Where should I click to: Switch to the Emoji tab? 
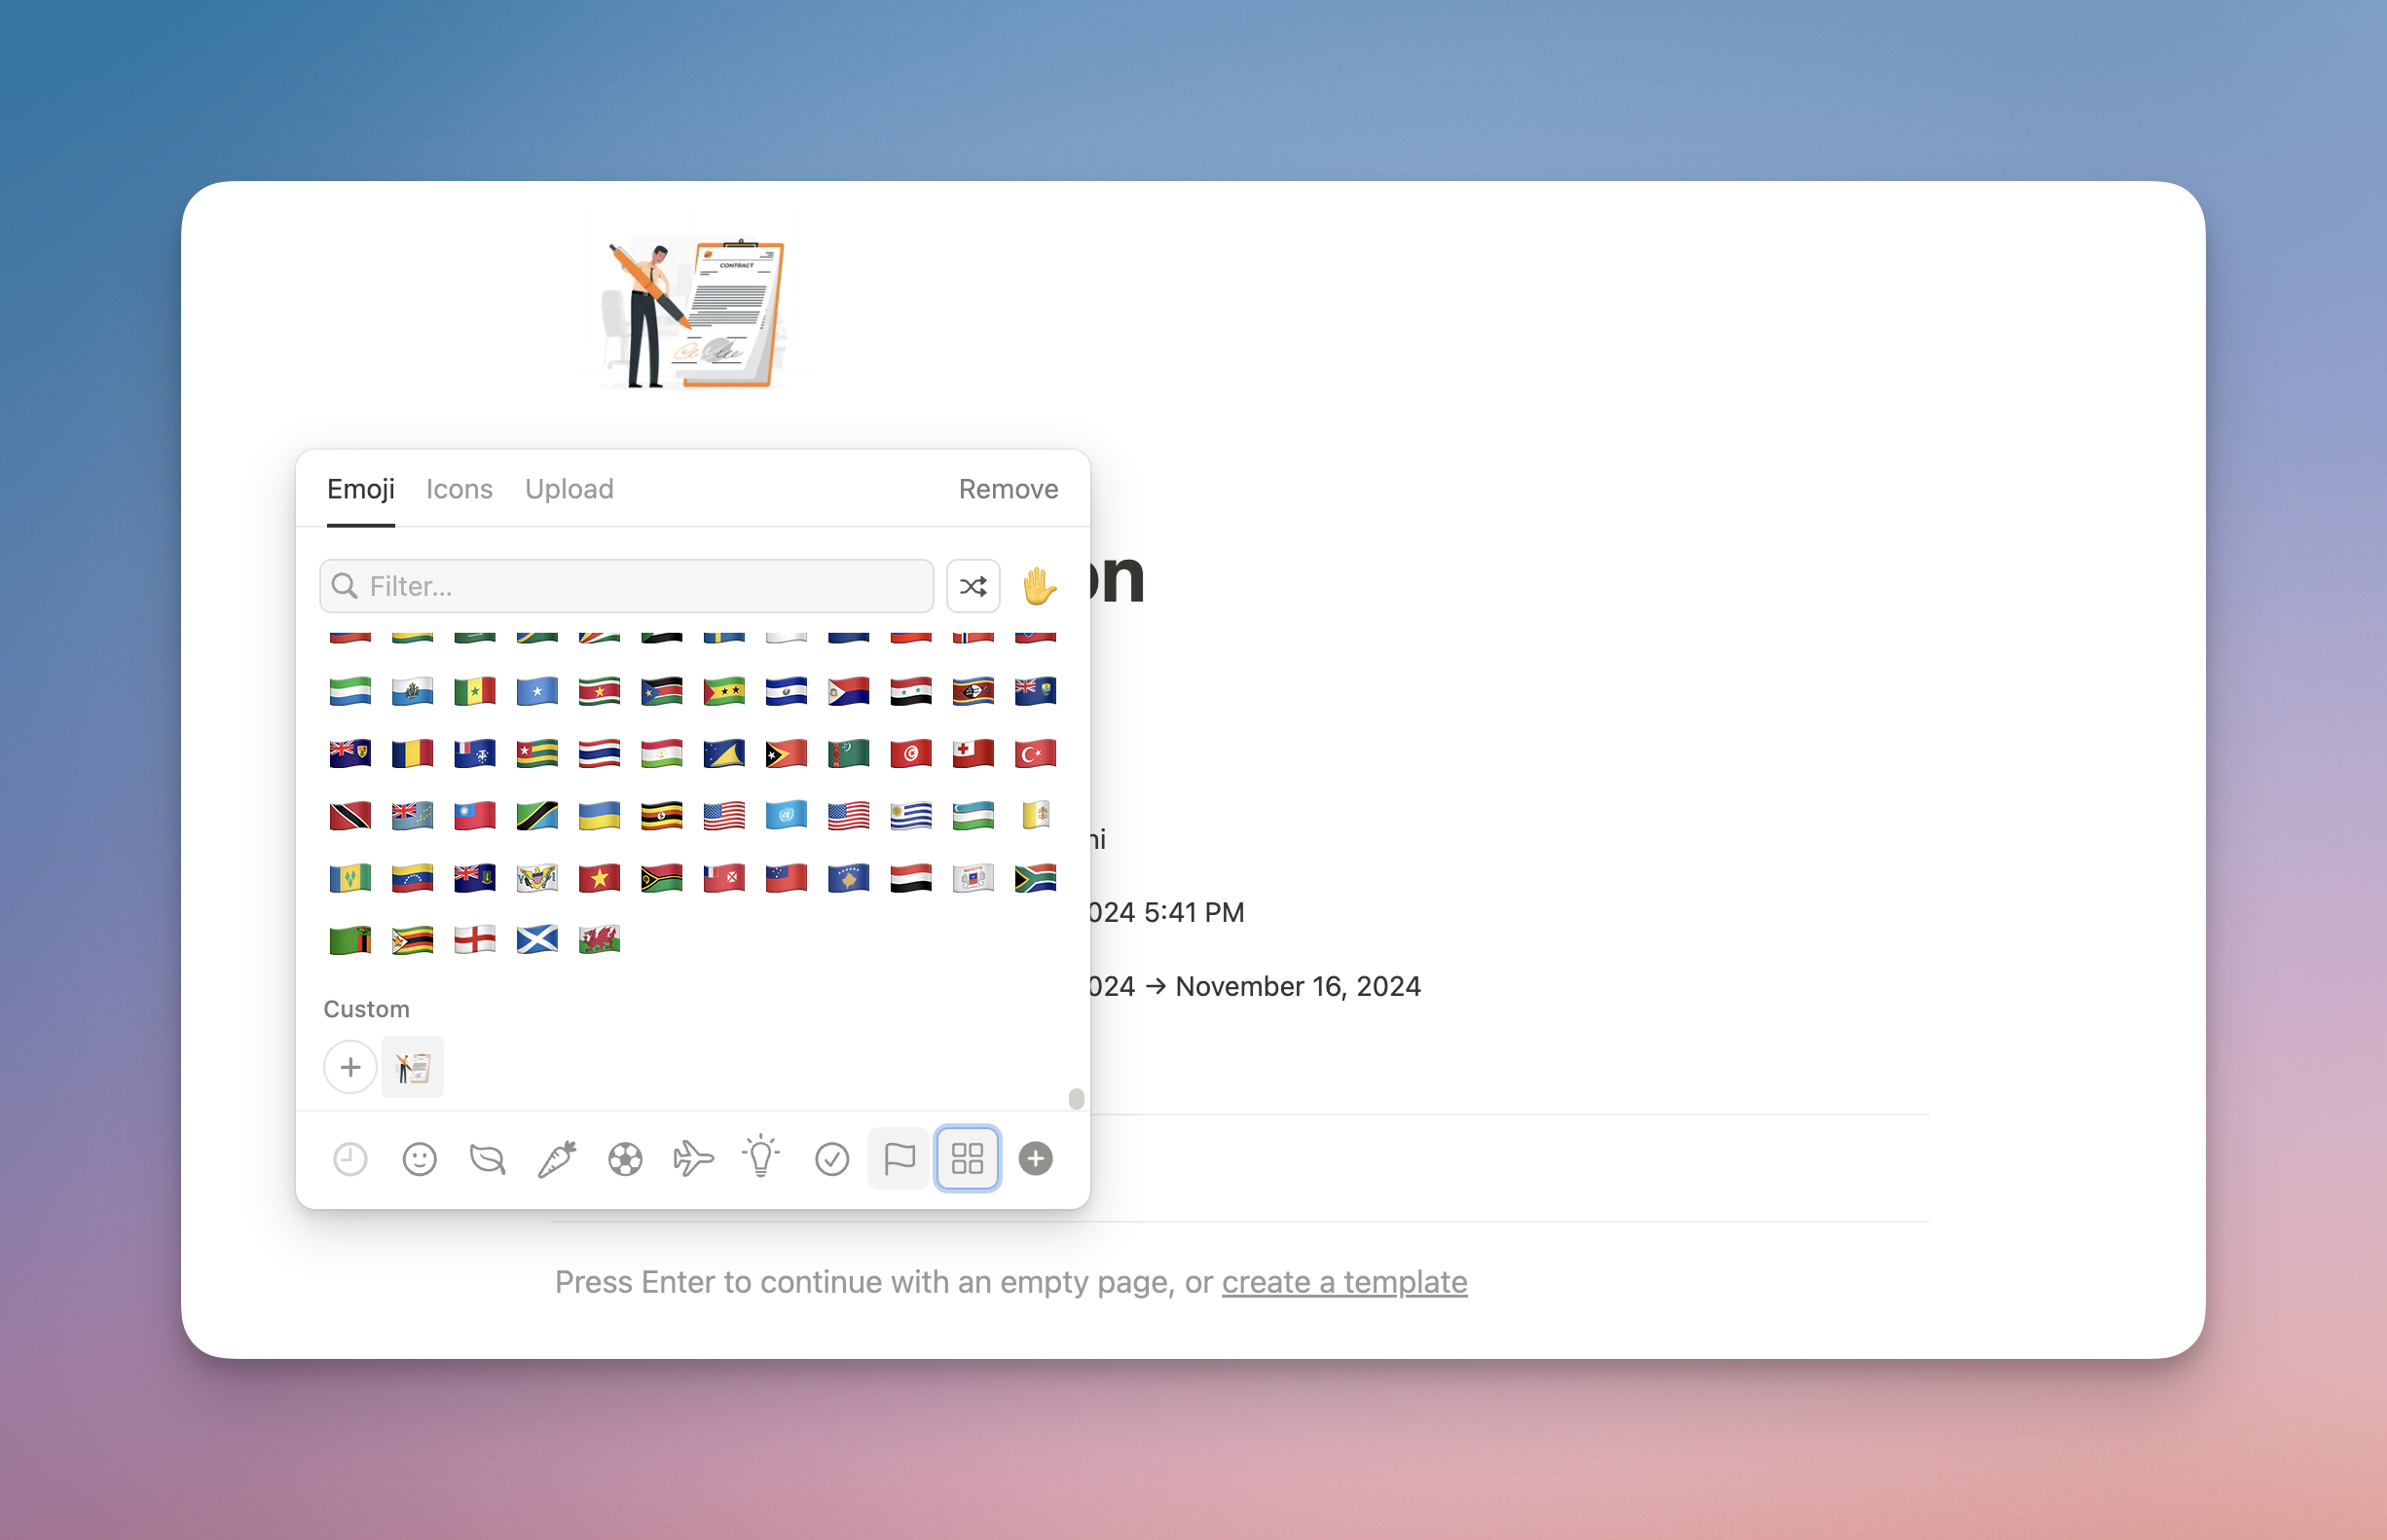(x=360, y=489)
